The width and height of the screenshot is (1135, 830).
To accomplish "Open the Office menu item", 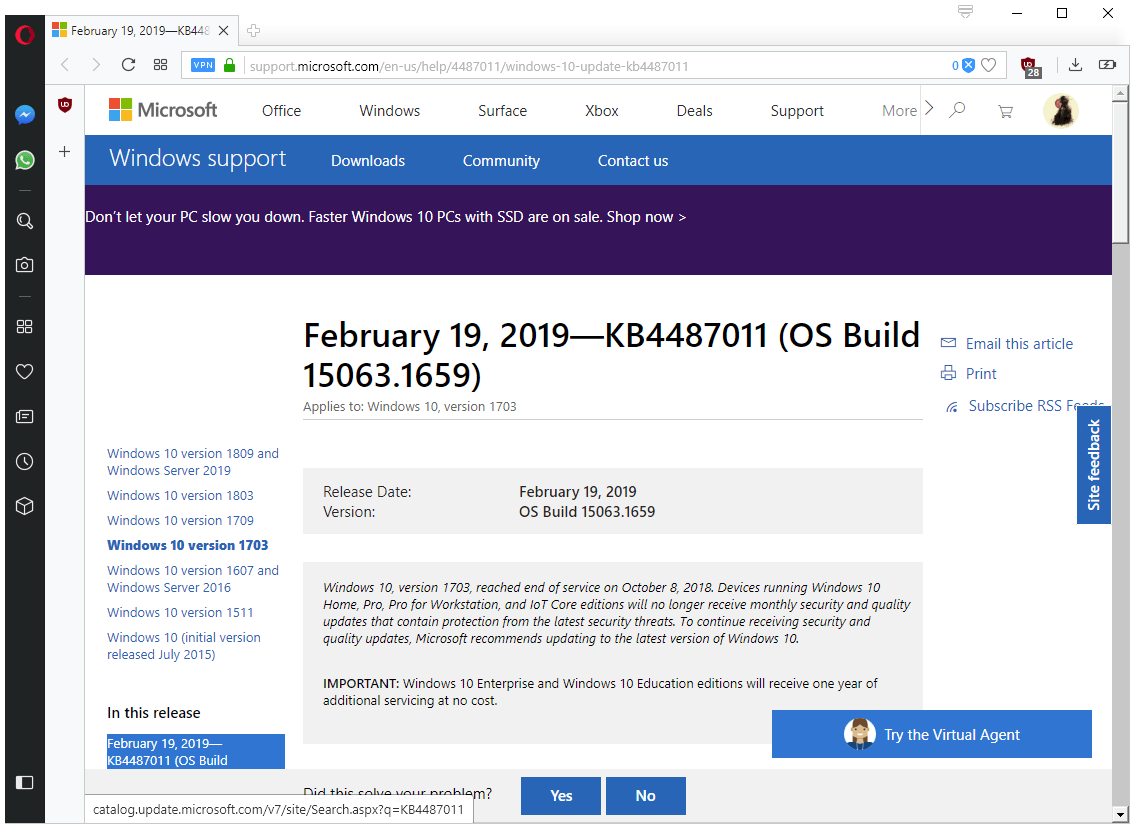I will (x=282, y=111).
